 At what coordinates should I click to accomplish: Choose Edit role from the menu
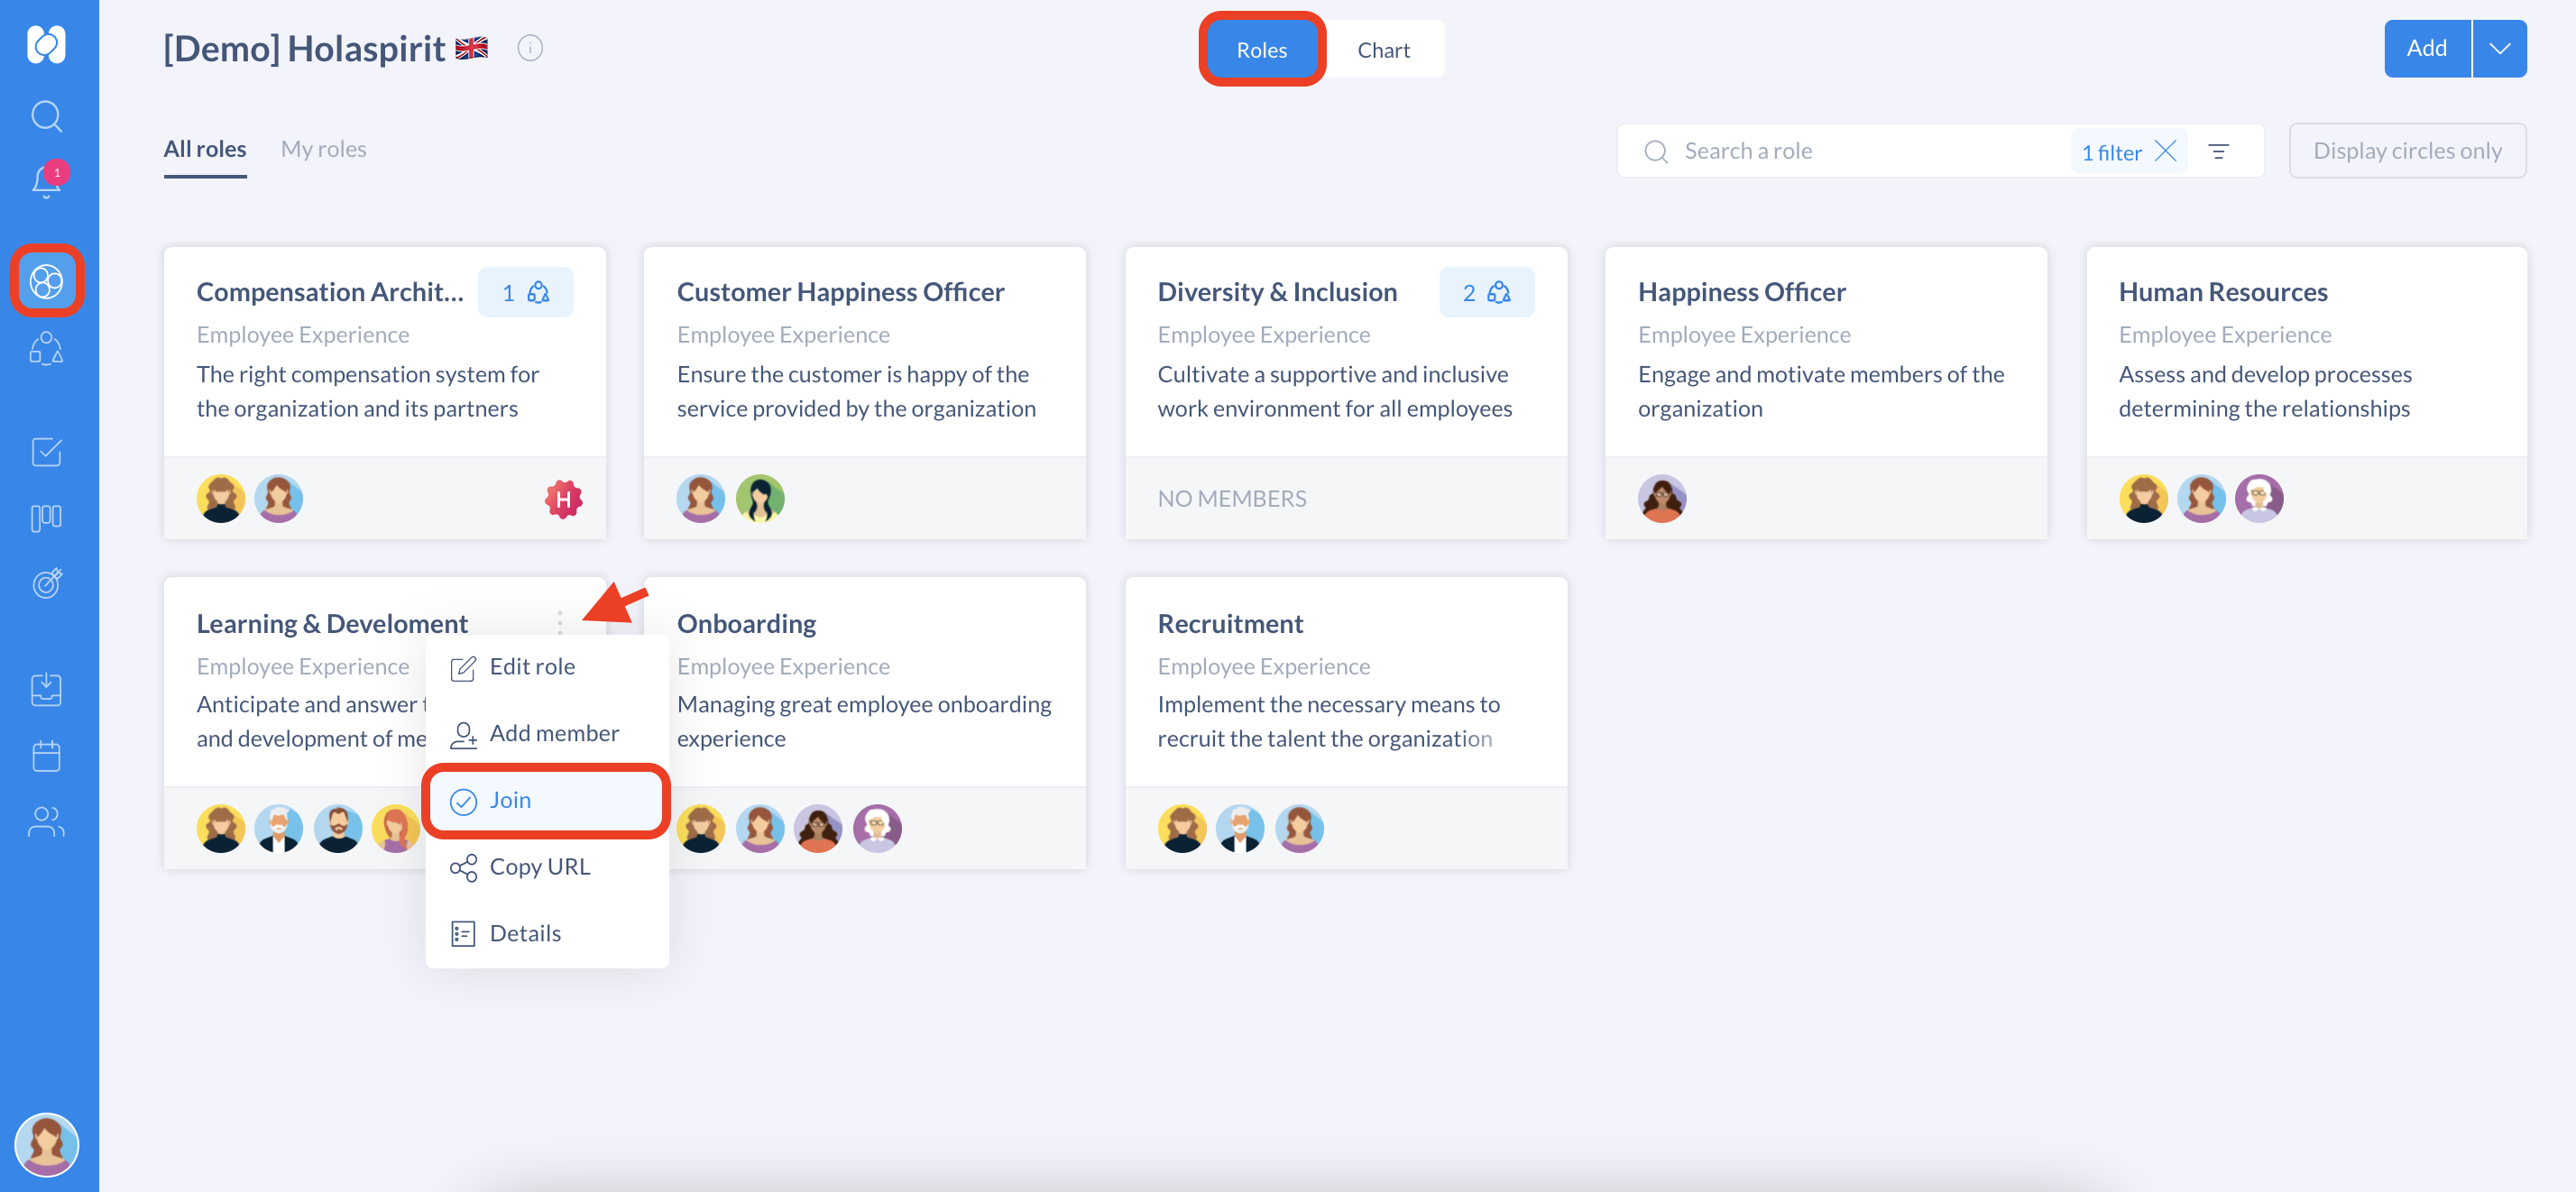547,667
